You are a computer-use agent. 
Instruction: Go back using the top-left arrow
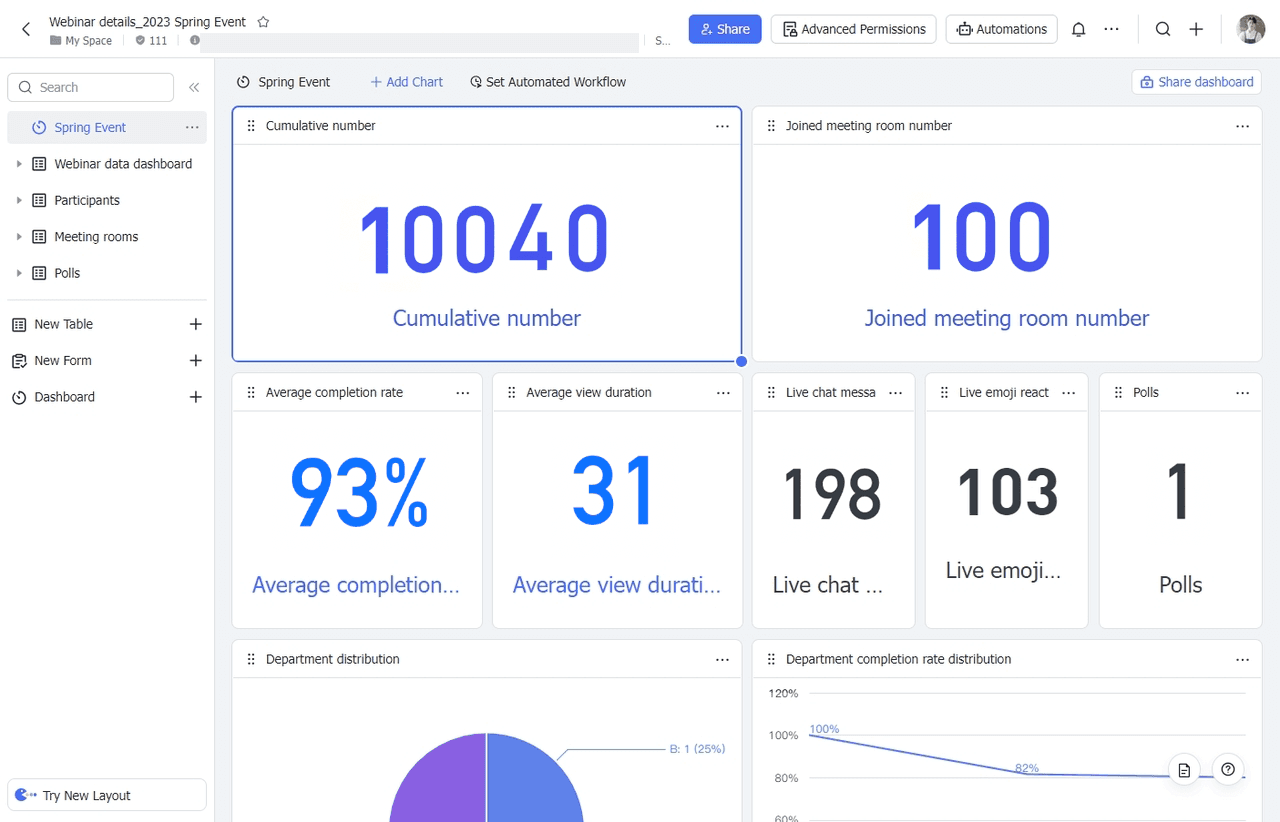[26, 29]
